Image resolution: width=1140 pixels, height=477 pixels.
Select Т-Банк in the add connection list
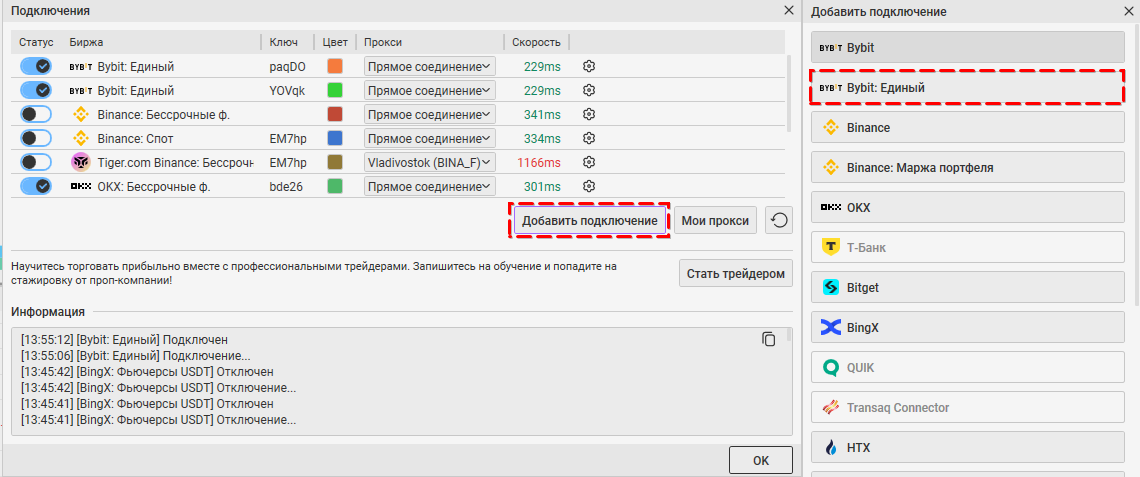[x=968, y=247]
